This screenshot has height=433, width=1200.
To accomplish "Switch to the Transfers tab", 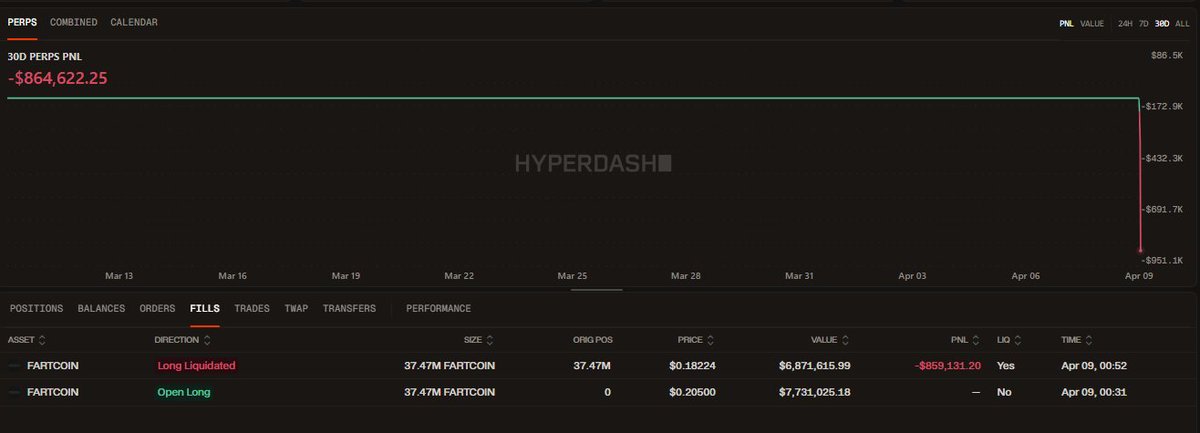I will point(349,309).
